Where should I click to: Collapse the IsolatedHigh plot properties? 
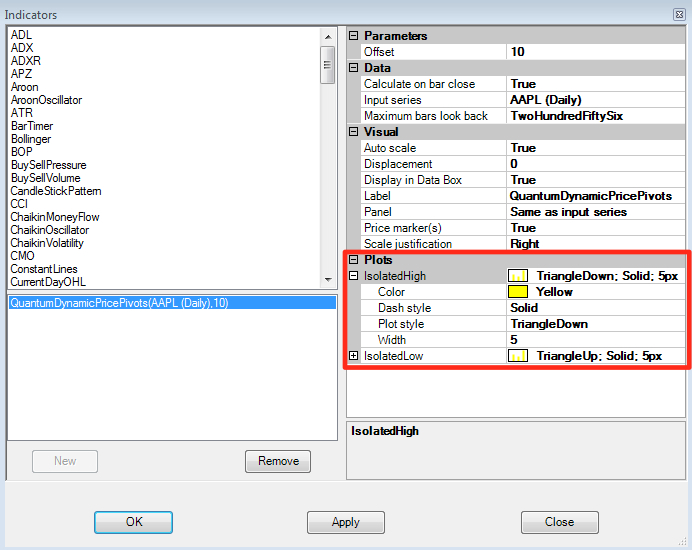pos(354,276)
